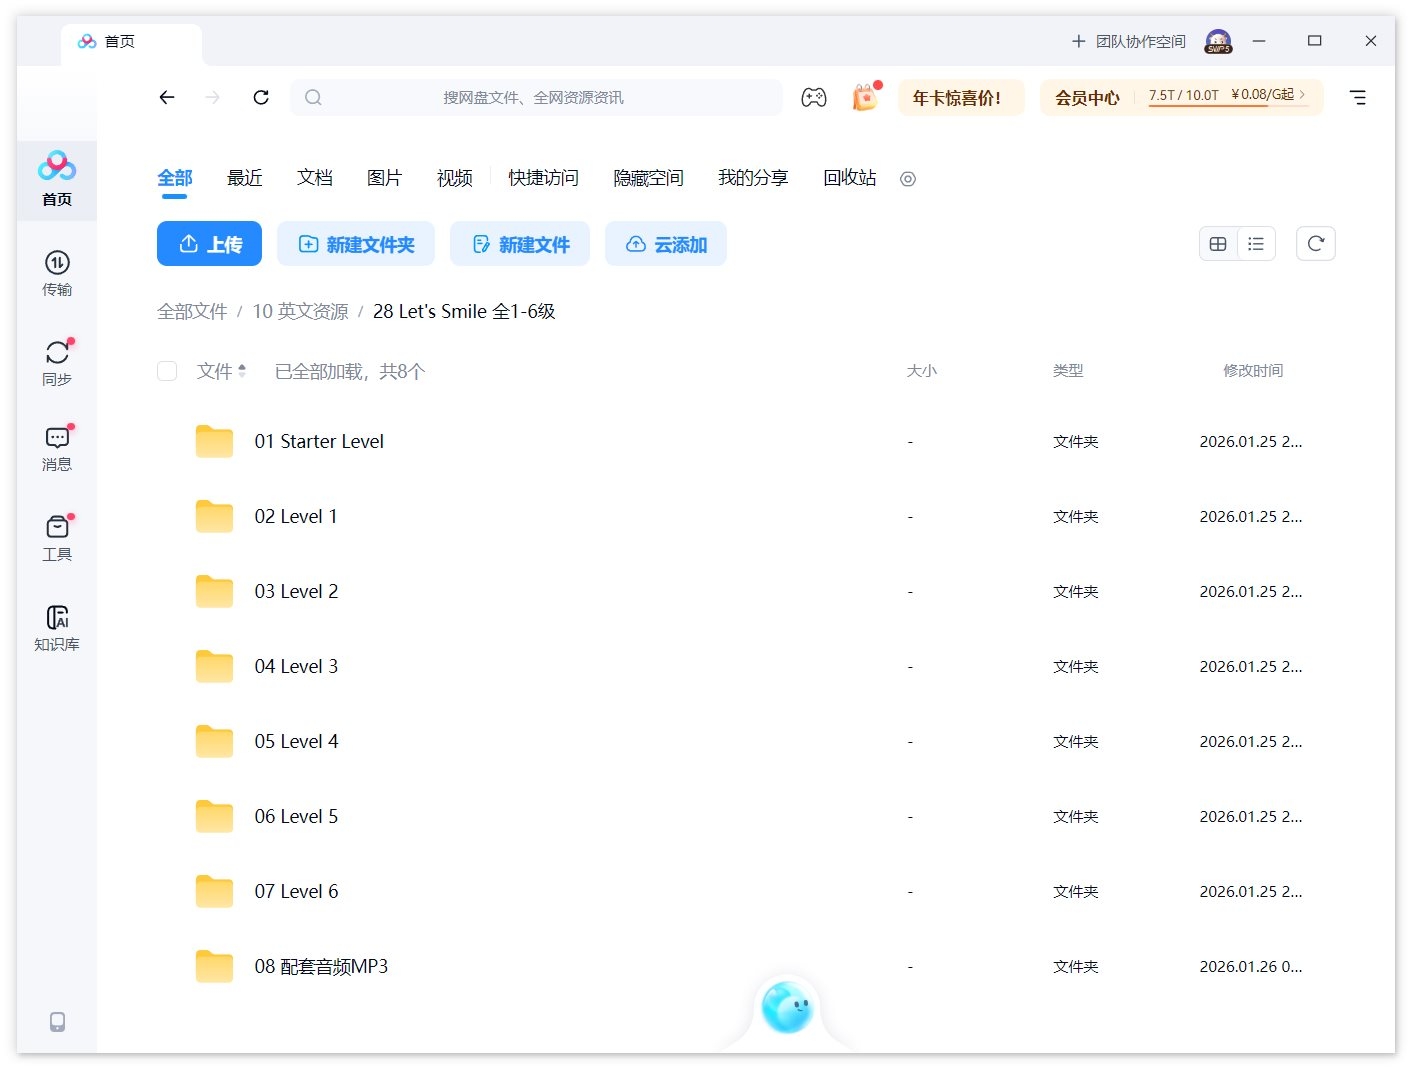Switch to list view display
This screenshot has height=1075, width=1415.
pos(1256,243)
